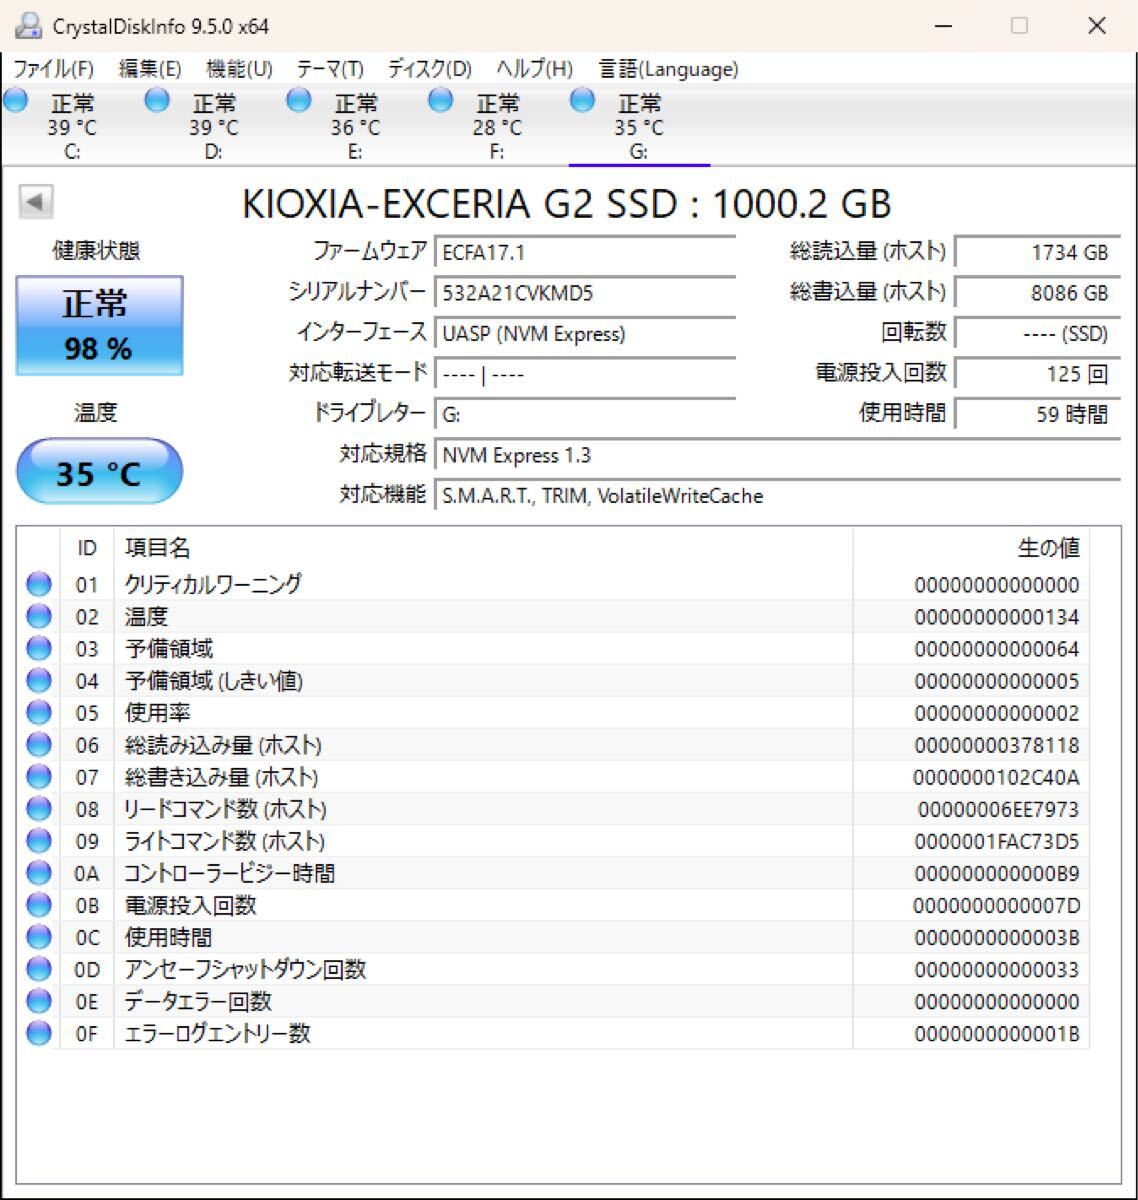Click the status dot for エラーログエントリー数
Image resolution: width=1138 pixels, height=1200 pixels.
pos(38,1033)
